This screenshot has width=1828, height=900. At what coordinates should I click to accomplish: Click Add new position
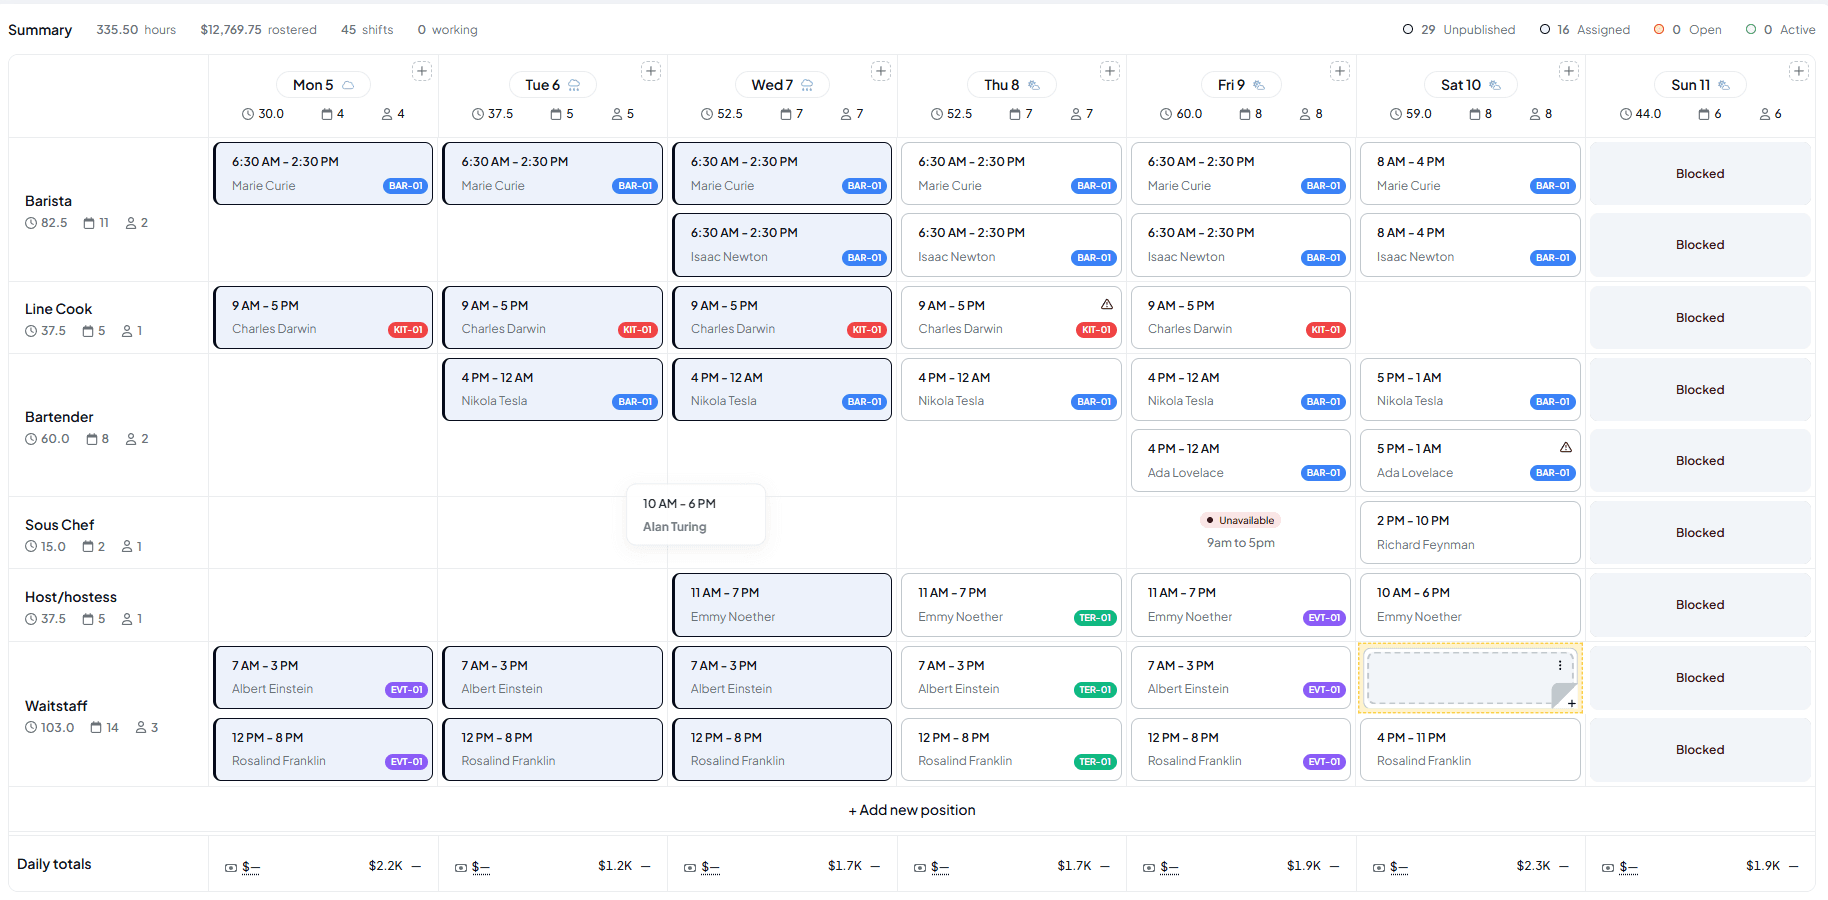pyautogui.click(x=912, y=810)
